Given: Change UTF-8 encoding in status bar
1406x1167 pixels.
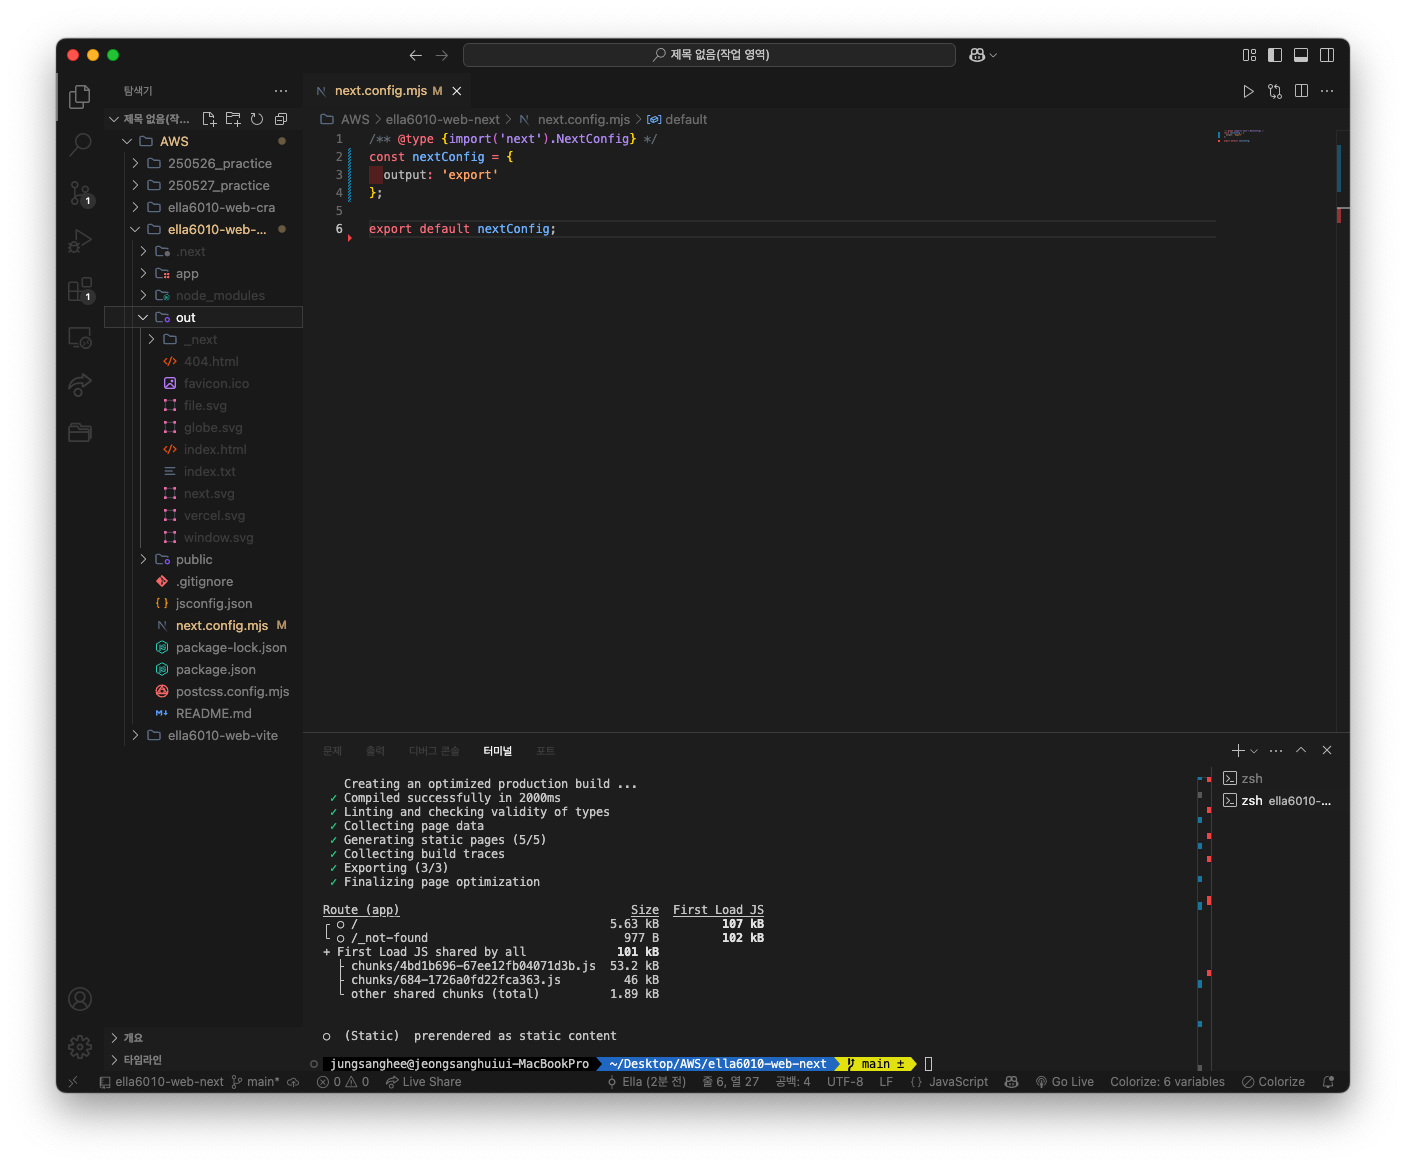Looking at the screenshot, I should click(x=845, y=1082).
